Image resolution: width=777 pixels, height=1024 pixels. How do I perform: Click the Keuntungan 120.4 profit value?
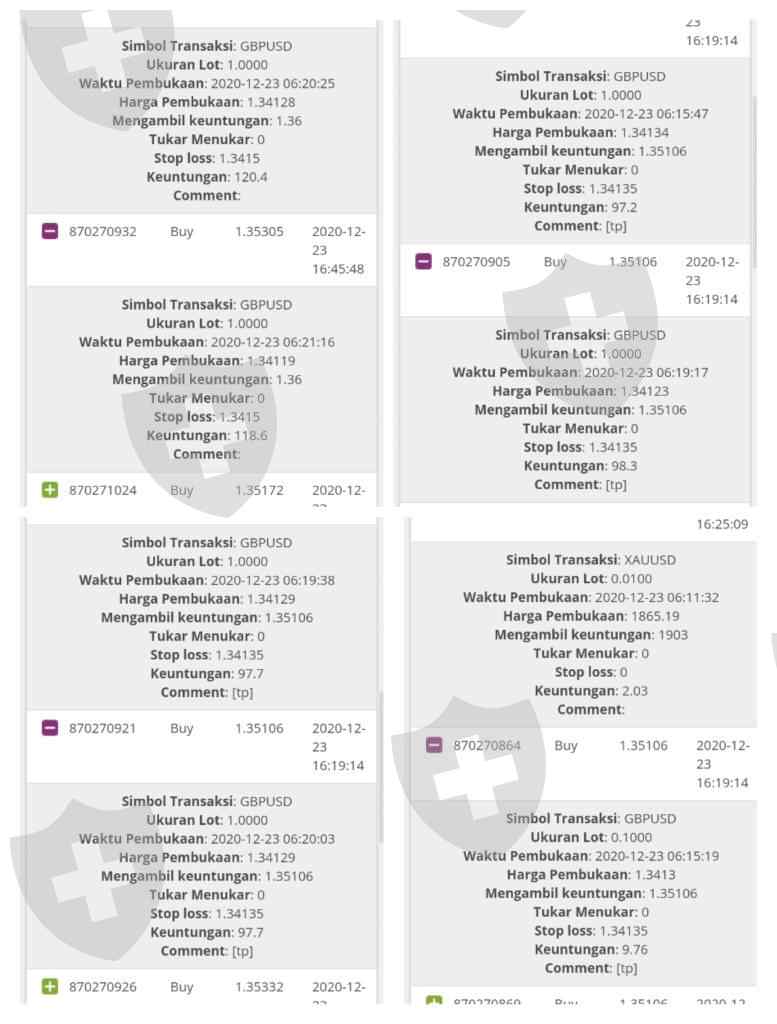[250, 177]
